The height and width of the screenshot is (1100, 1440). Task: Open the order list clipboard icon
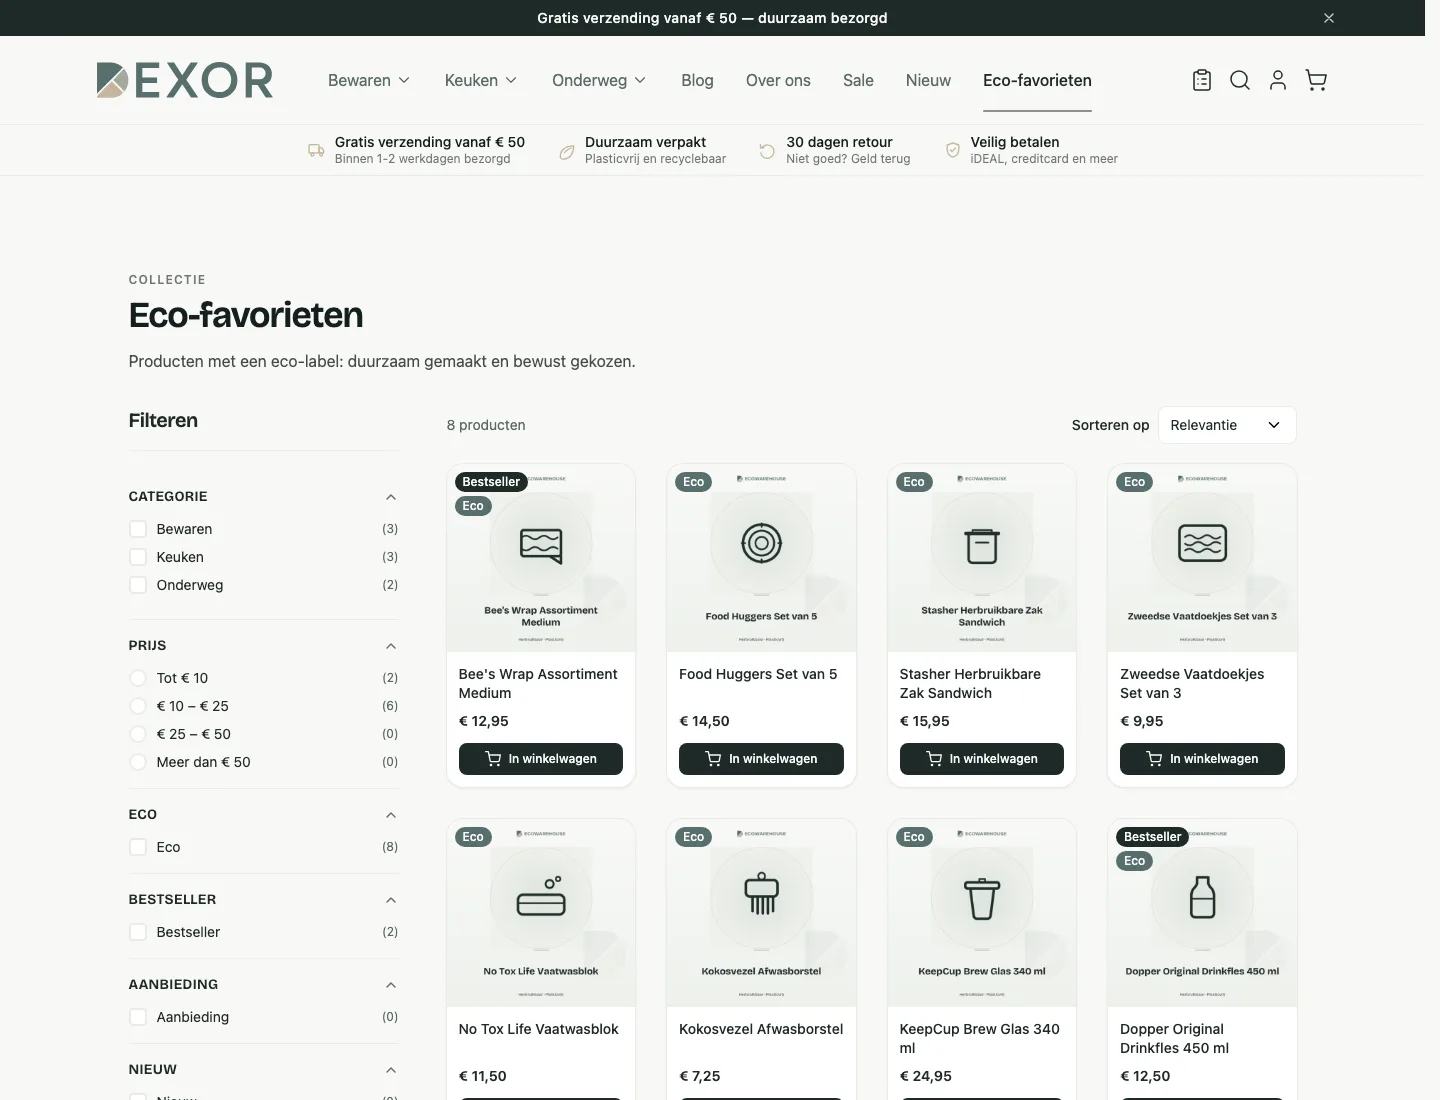1202,80
